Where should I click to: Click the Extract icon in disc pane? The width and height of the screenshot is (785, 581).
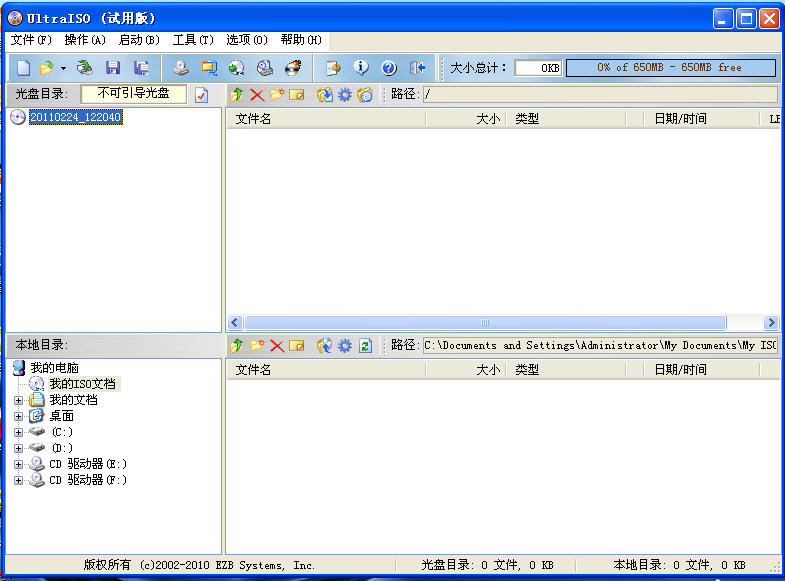click(325, 95)
